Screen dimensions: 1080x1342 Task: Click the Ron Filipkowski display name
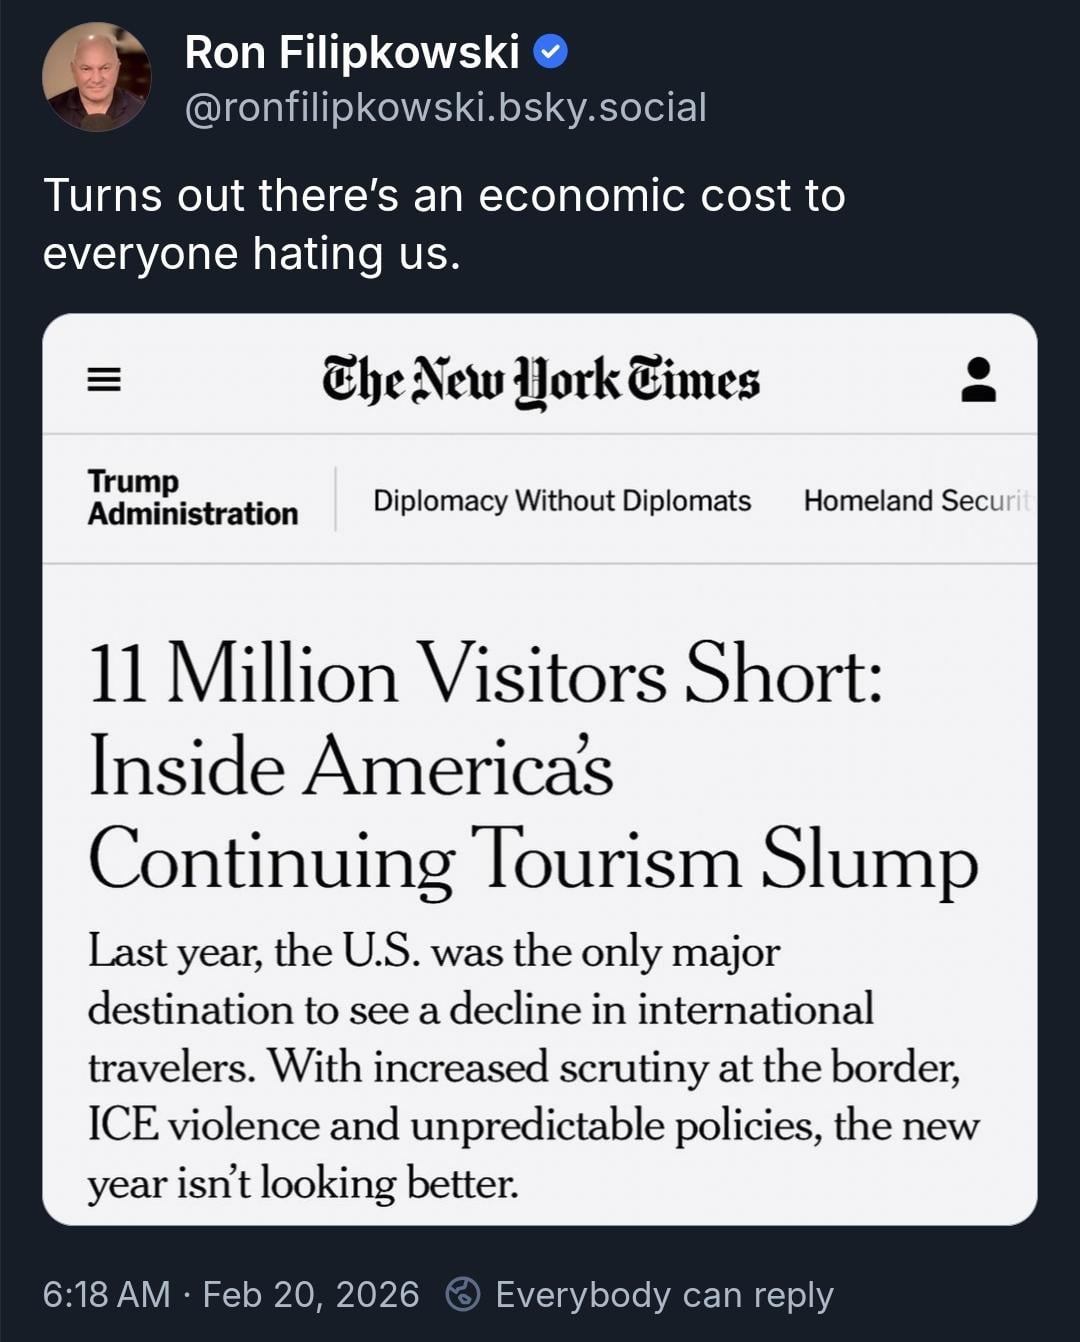pos(352,53)
